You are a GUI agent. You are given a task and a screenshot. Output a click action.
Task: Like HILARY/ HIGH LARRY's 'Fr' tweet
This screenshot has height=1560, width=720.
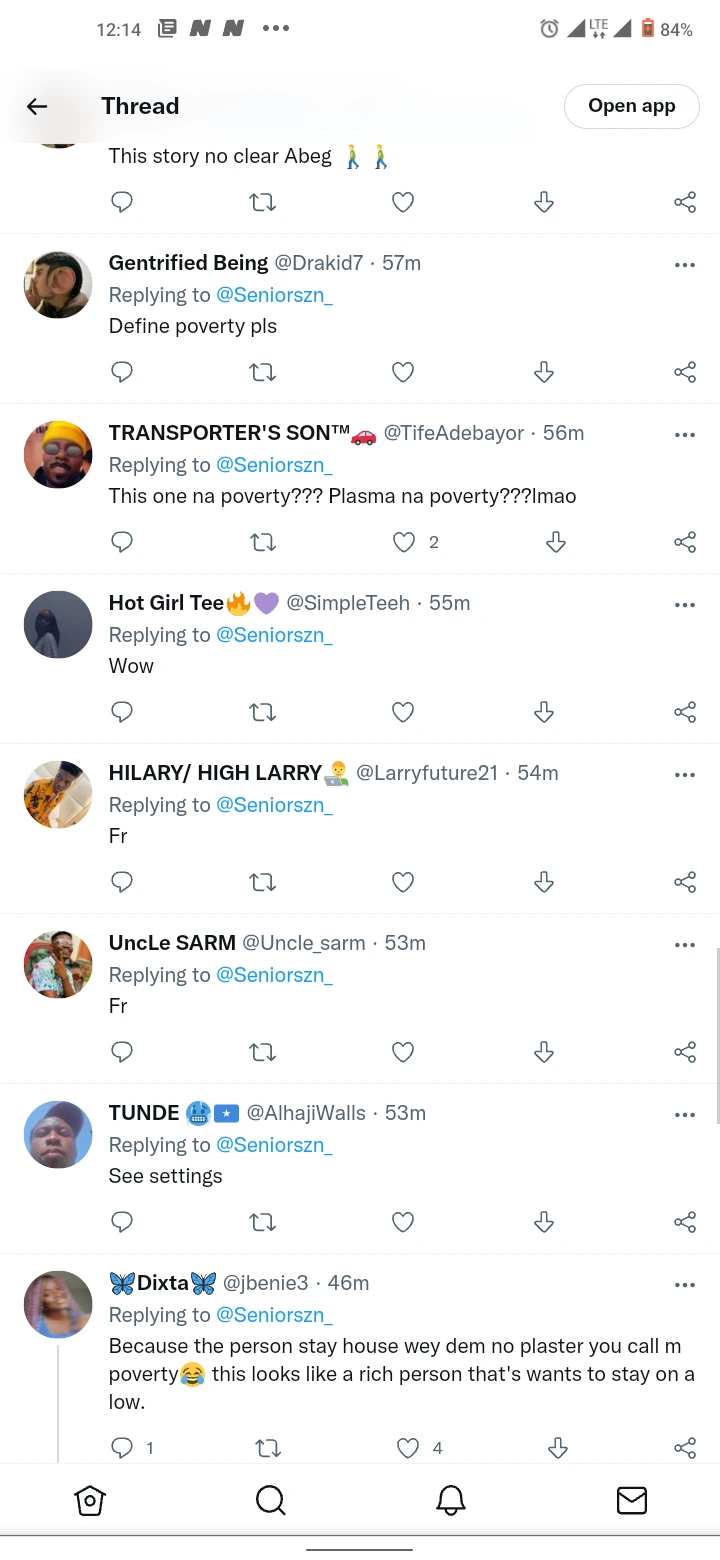(x=403, y=882)
